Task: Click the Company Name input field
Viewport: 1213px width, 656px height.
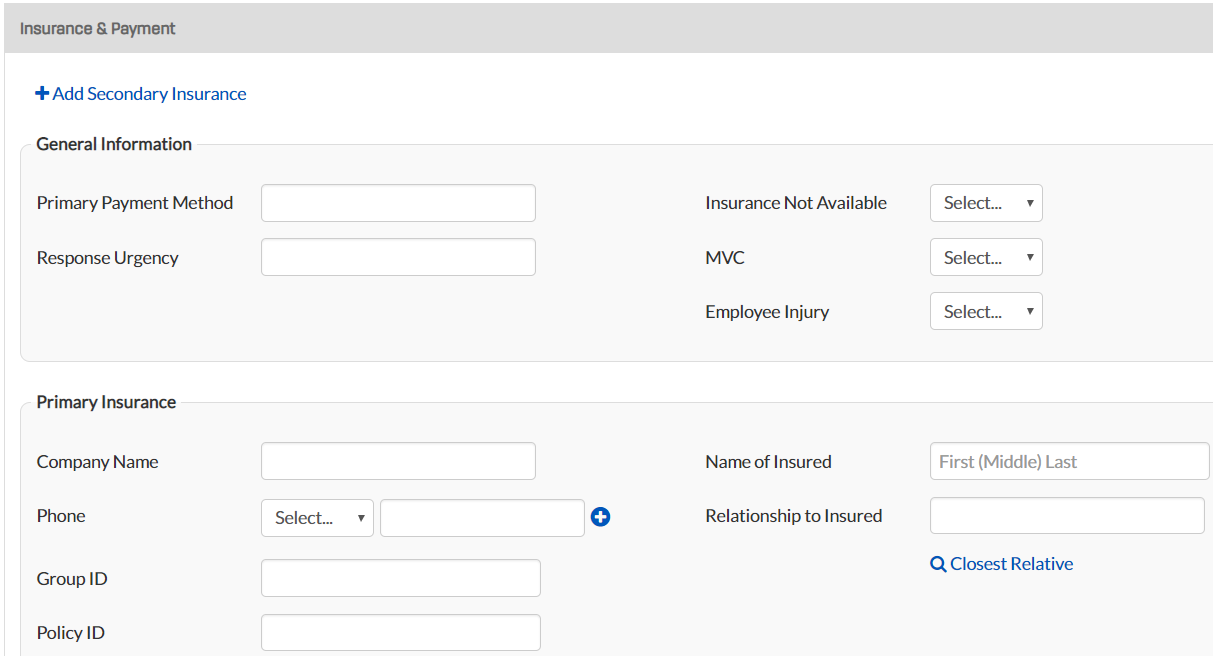Action: 398,461
